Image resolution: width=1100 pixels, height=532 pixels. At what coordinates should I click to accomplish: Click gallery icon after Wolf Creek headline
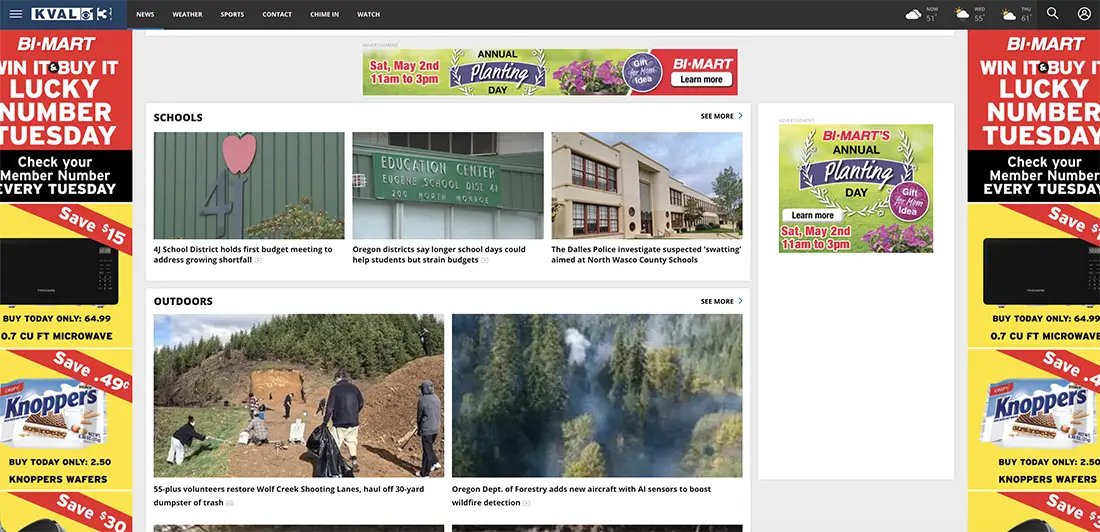point(229,503)
